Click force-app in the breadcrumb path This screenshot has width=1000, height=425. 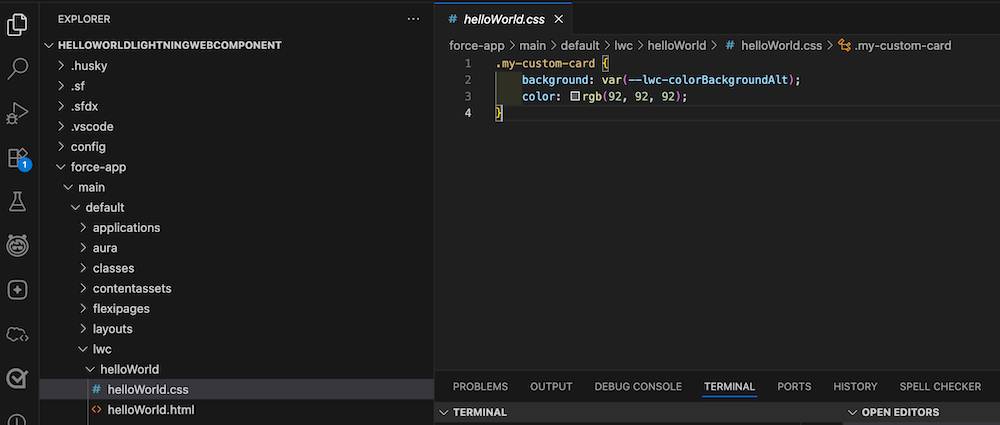[476, 45]
